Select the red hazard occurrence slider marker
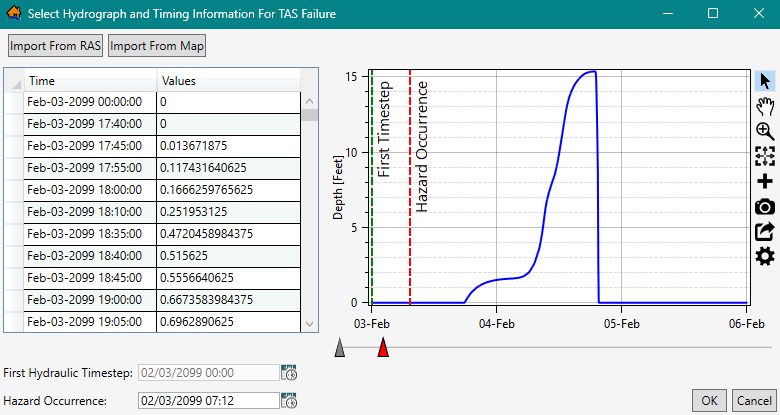This screenshot has height=415, width=780. [383, 347]
